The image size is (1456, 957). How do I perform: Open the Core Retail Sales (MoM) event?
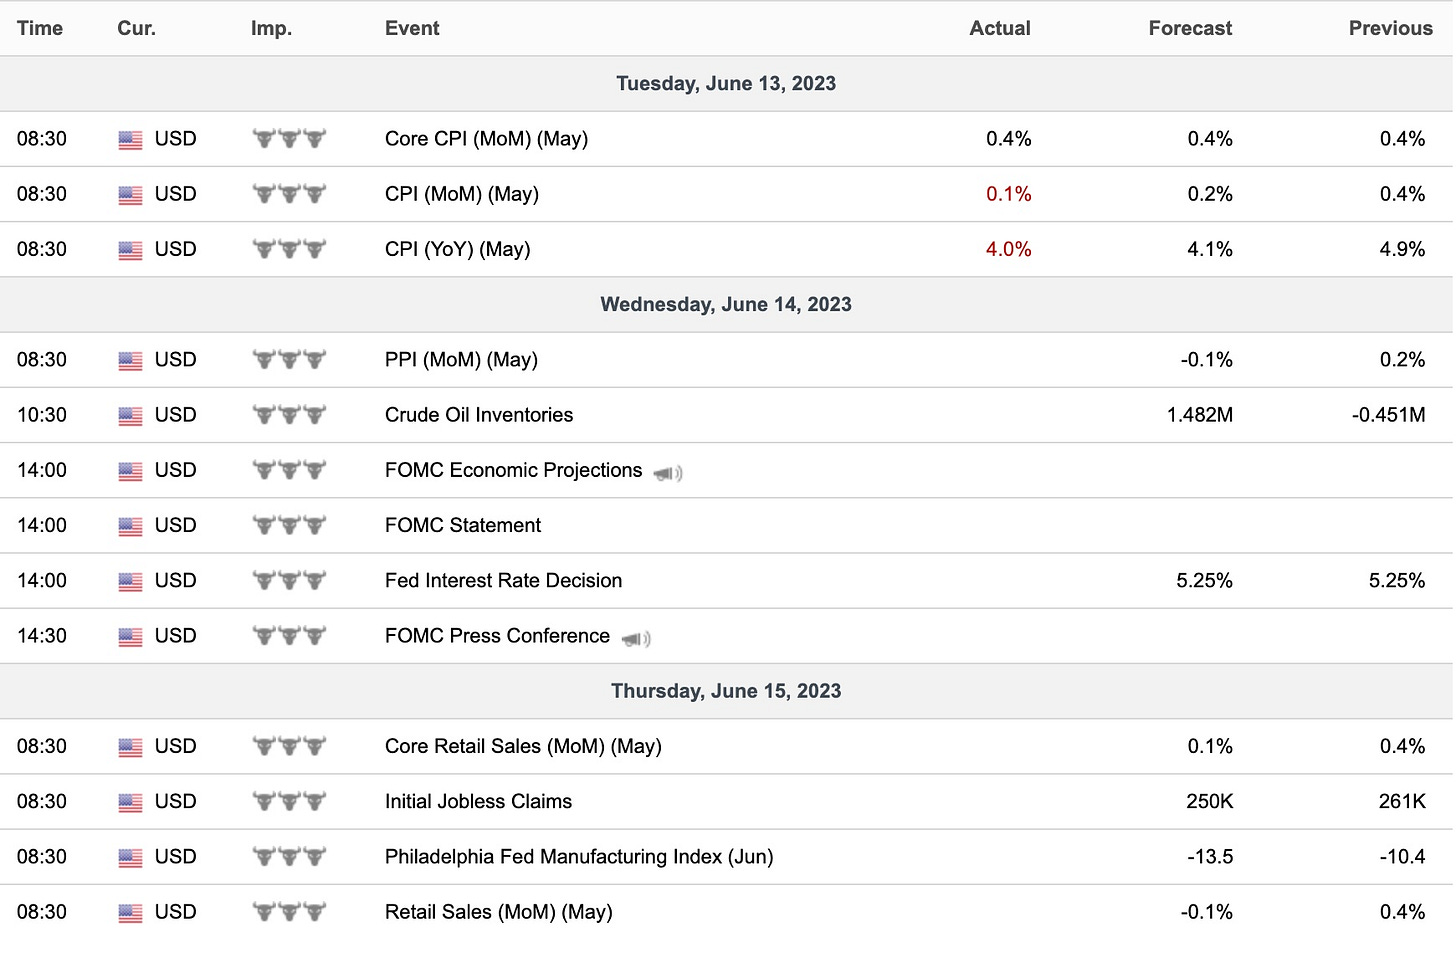pyautogui.click(x=523, y=746)
